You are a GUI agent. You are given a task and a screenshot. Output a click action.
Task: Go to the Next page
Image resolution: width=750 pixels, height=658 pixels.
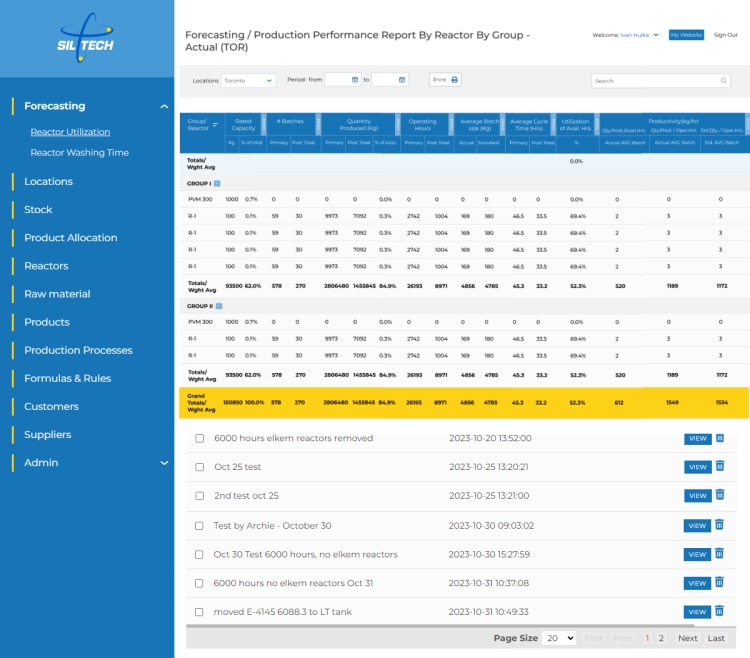[687, 638]
